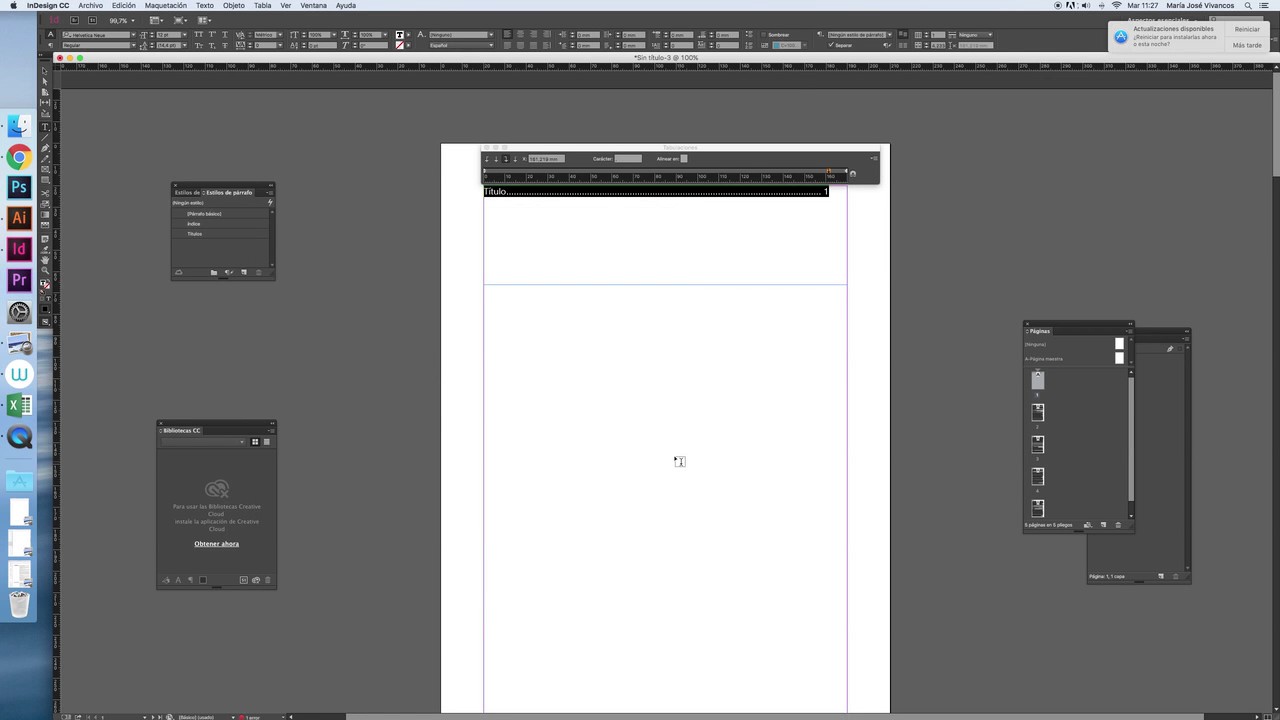Select the Type tool in the toolbox
Viewport: 1280px width, 720px height.
point(45,126)
